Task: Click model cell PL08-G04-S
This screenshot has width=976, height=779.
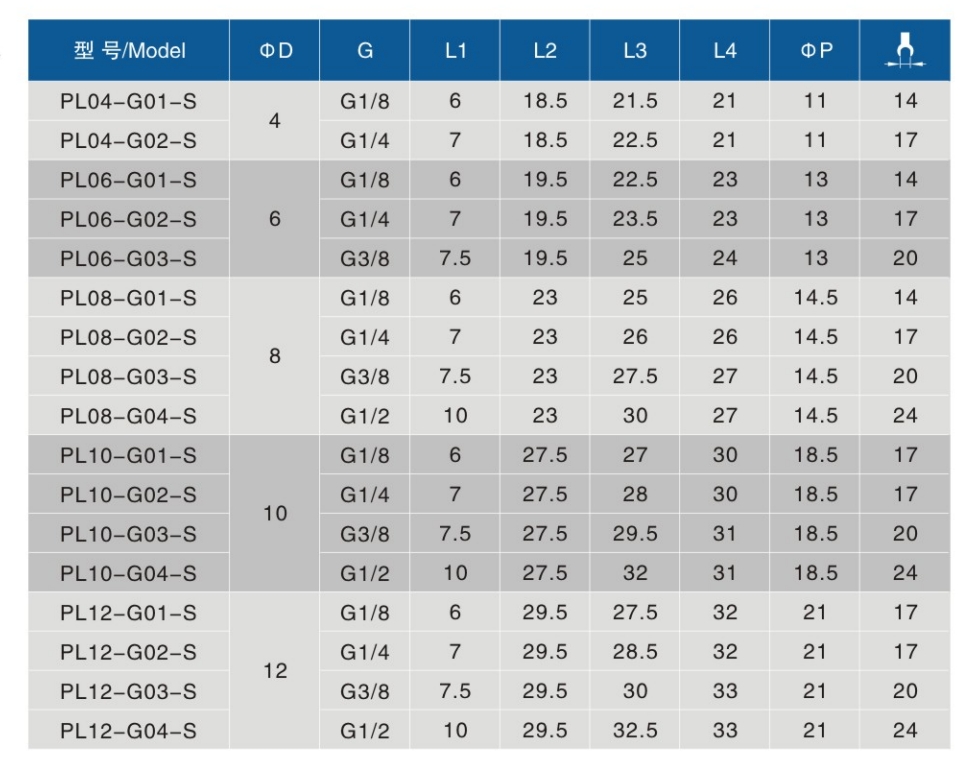Action: pos(129,416)
